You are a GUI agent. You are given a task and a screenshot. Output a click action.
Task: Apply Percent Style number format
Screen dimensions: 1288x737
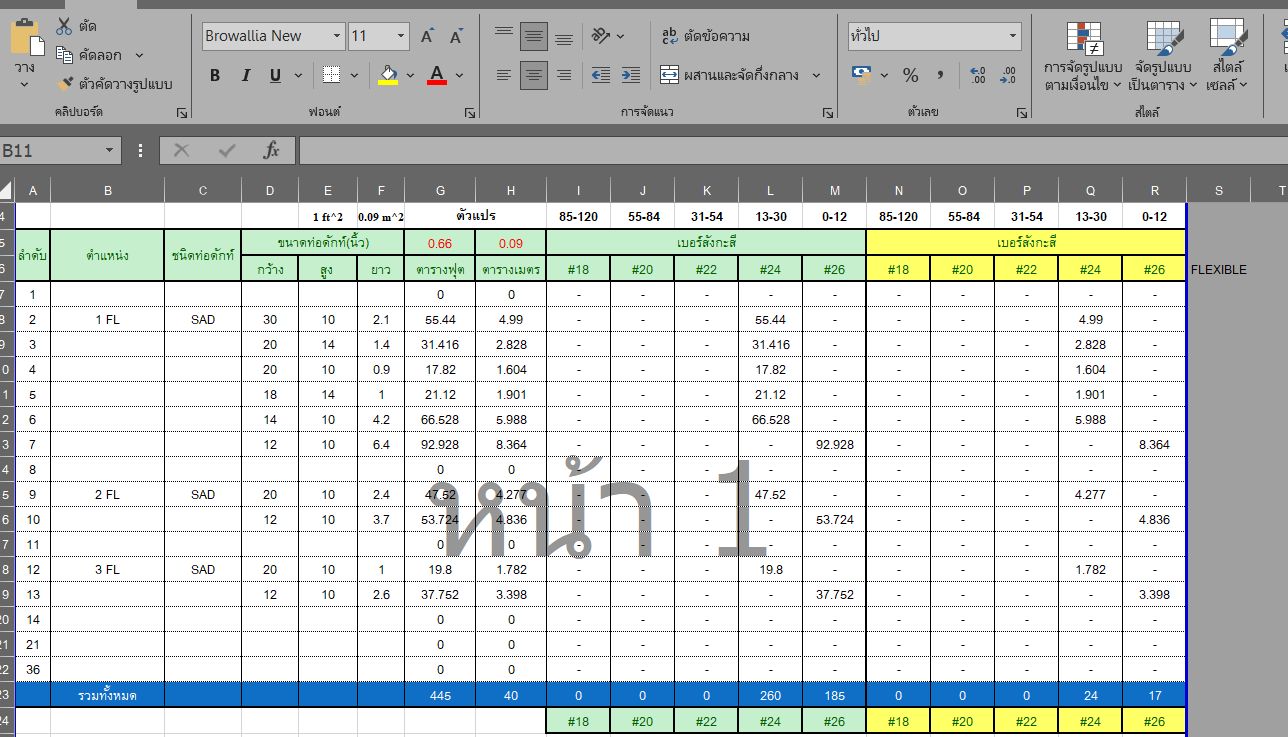910,75
